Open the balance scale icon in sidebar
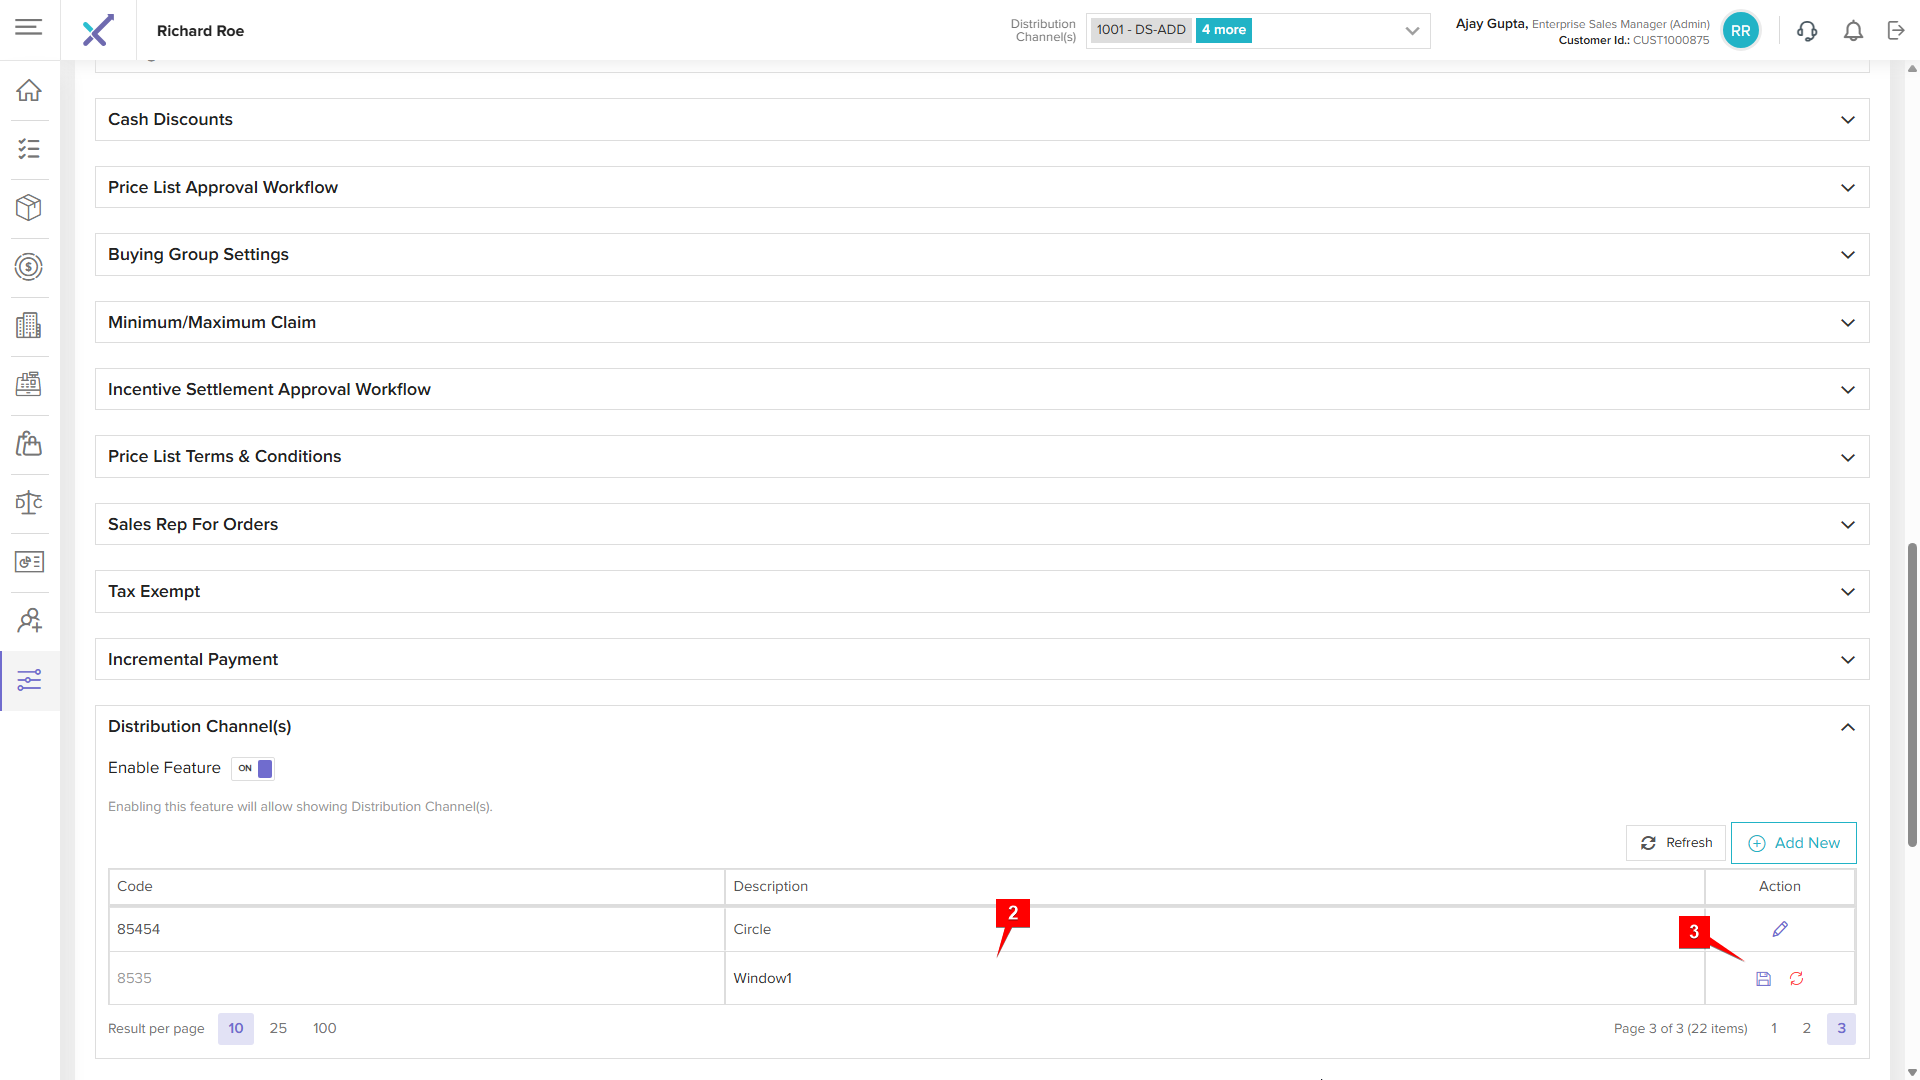Image resolution: width=1920 pixels, height=1080 pixels. click(x=29, y=502)
